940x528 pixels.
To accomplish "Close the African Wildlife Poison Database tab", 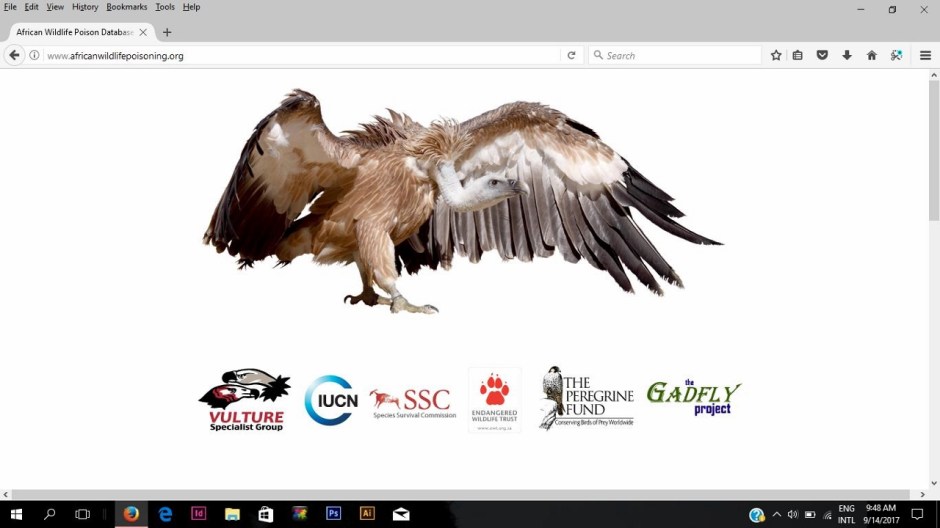I will pos(143,32).
